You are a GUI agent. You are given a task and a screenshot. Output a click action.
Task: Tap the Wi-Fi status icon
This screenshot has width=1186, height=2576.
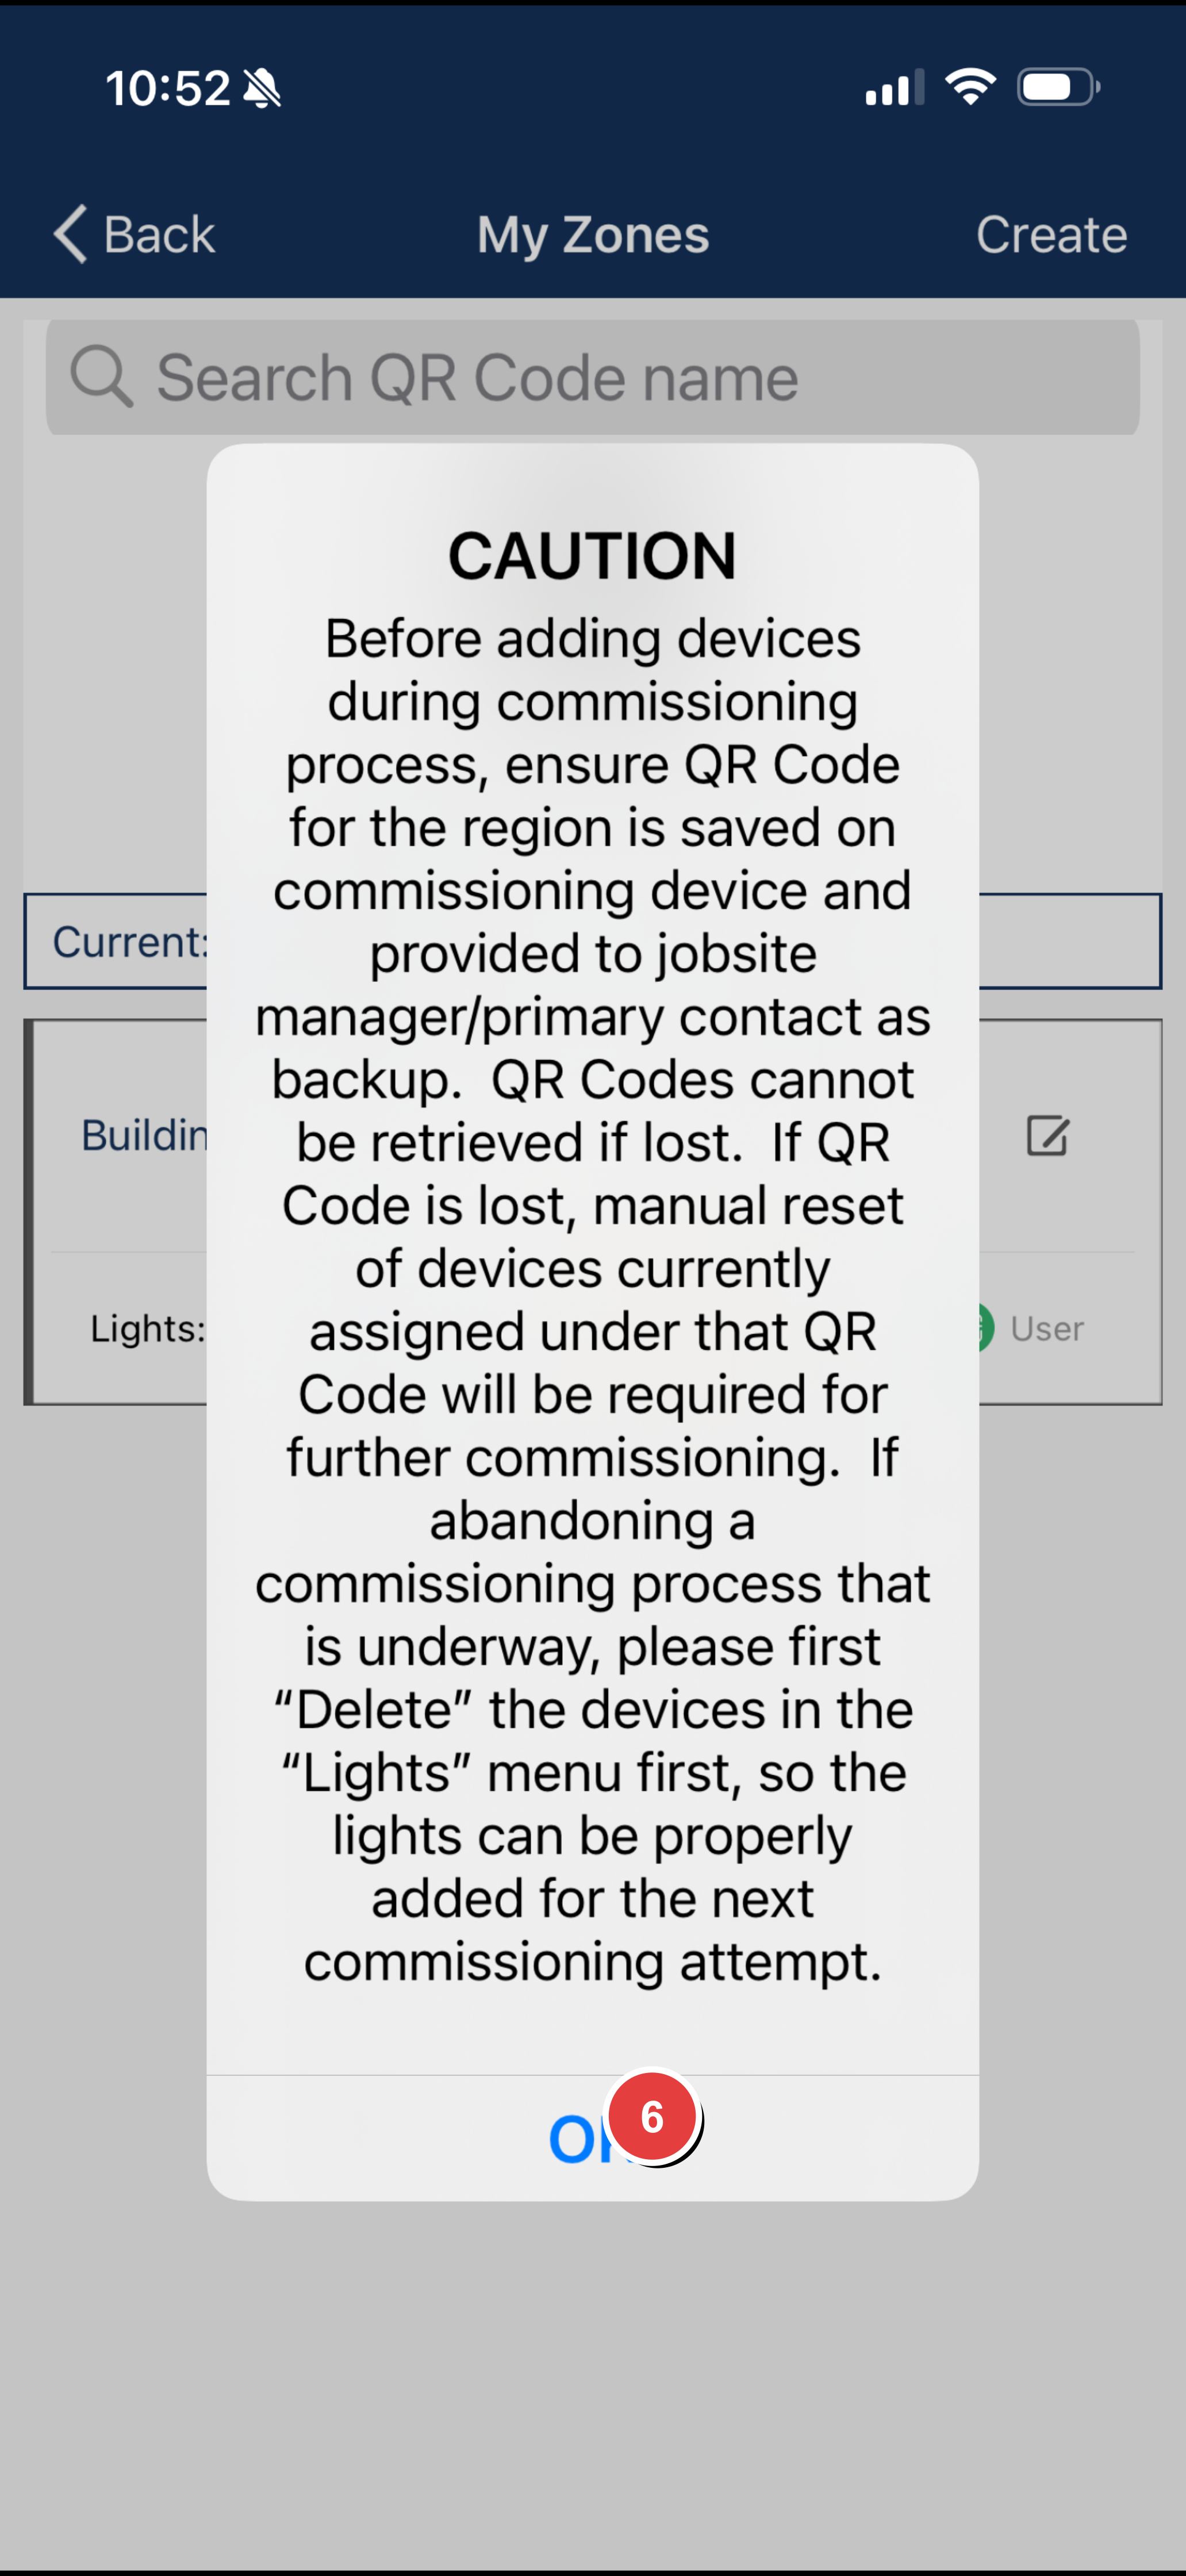click(971, 87)
